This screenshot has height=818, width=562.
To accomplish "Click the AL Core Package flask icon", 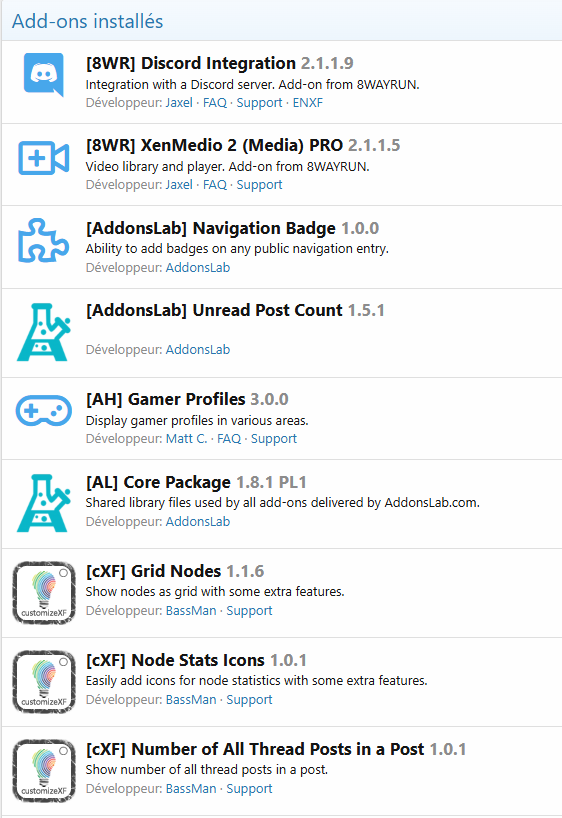I will pyautogui.click(x=44, y=503).
